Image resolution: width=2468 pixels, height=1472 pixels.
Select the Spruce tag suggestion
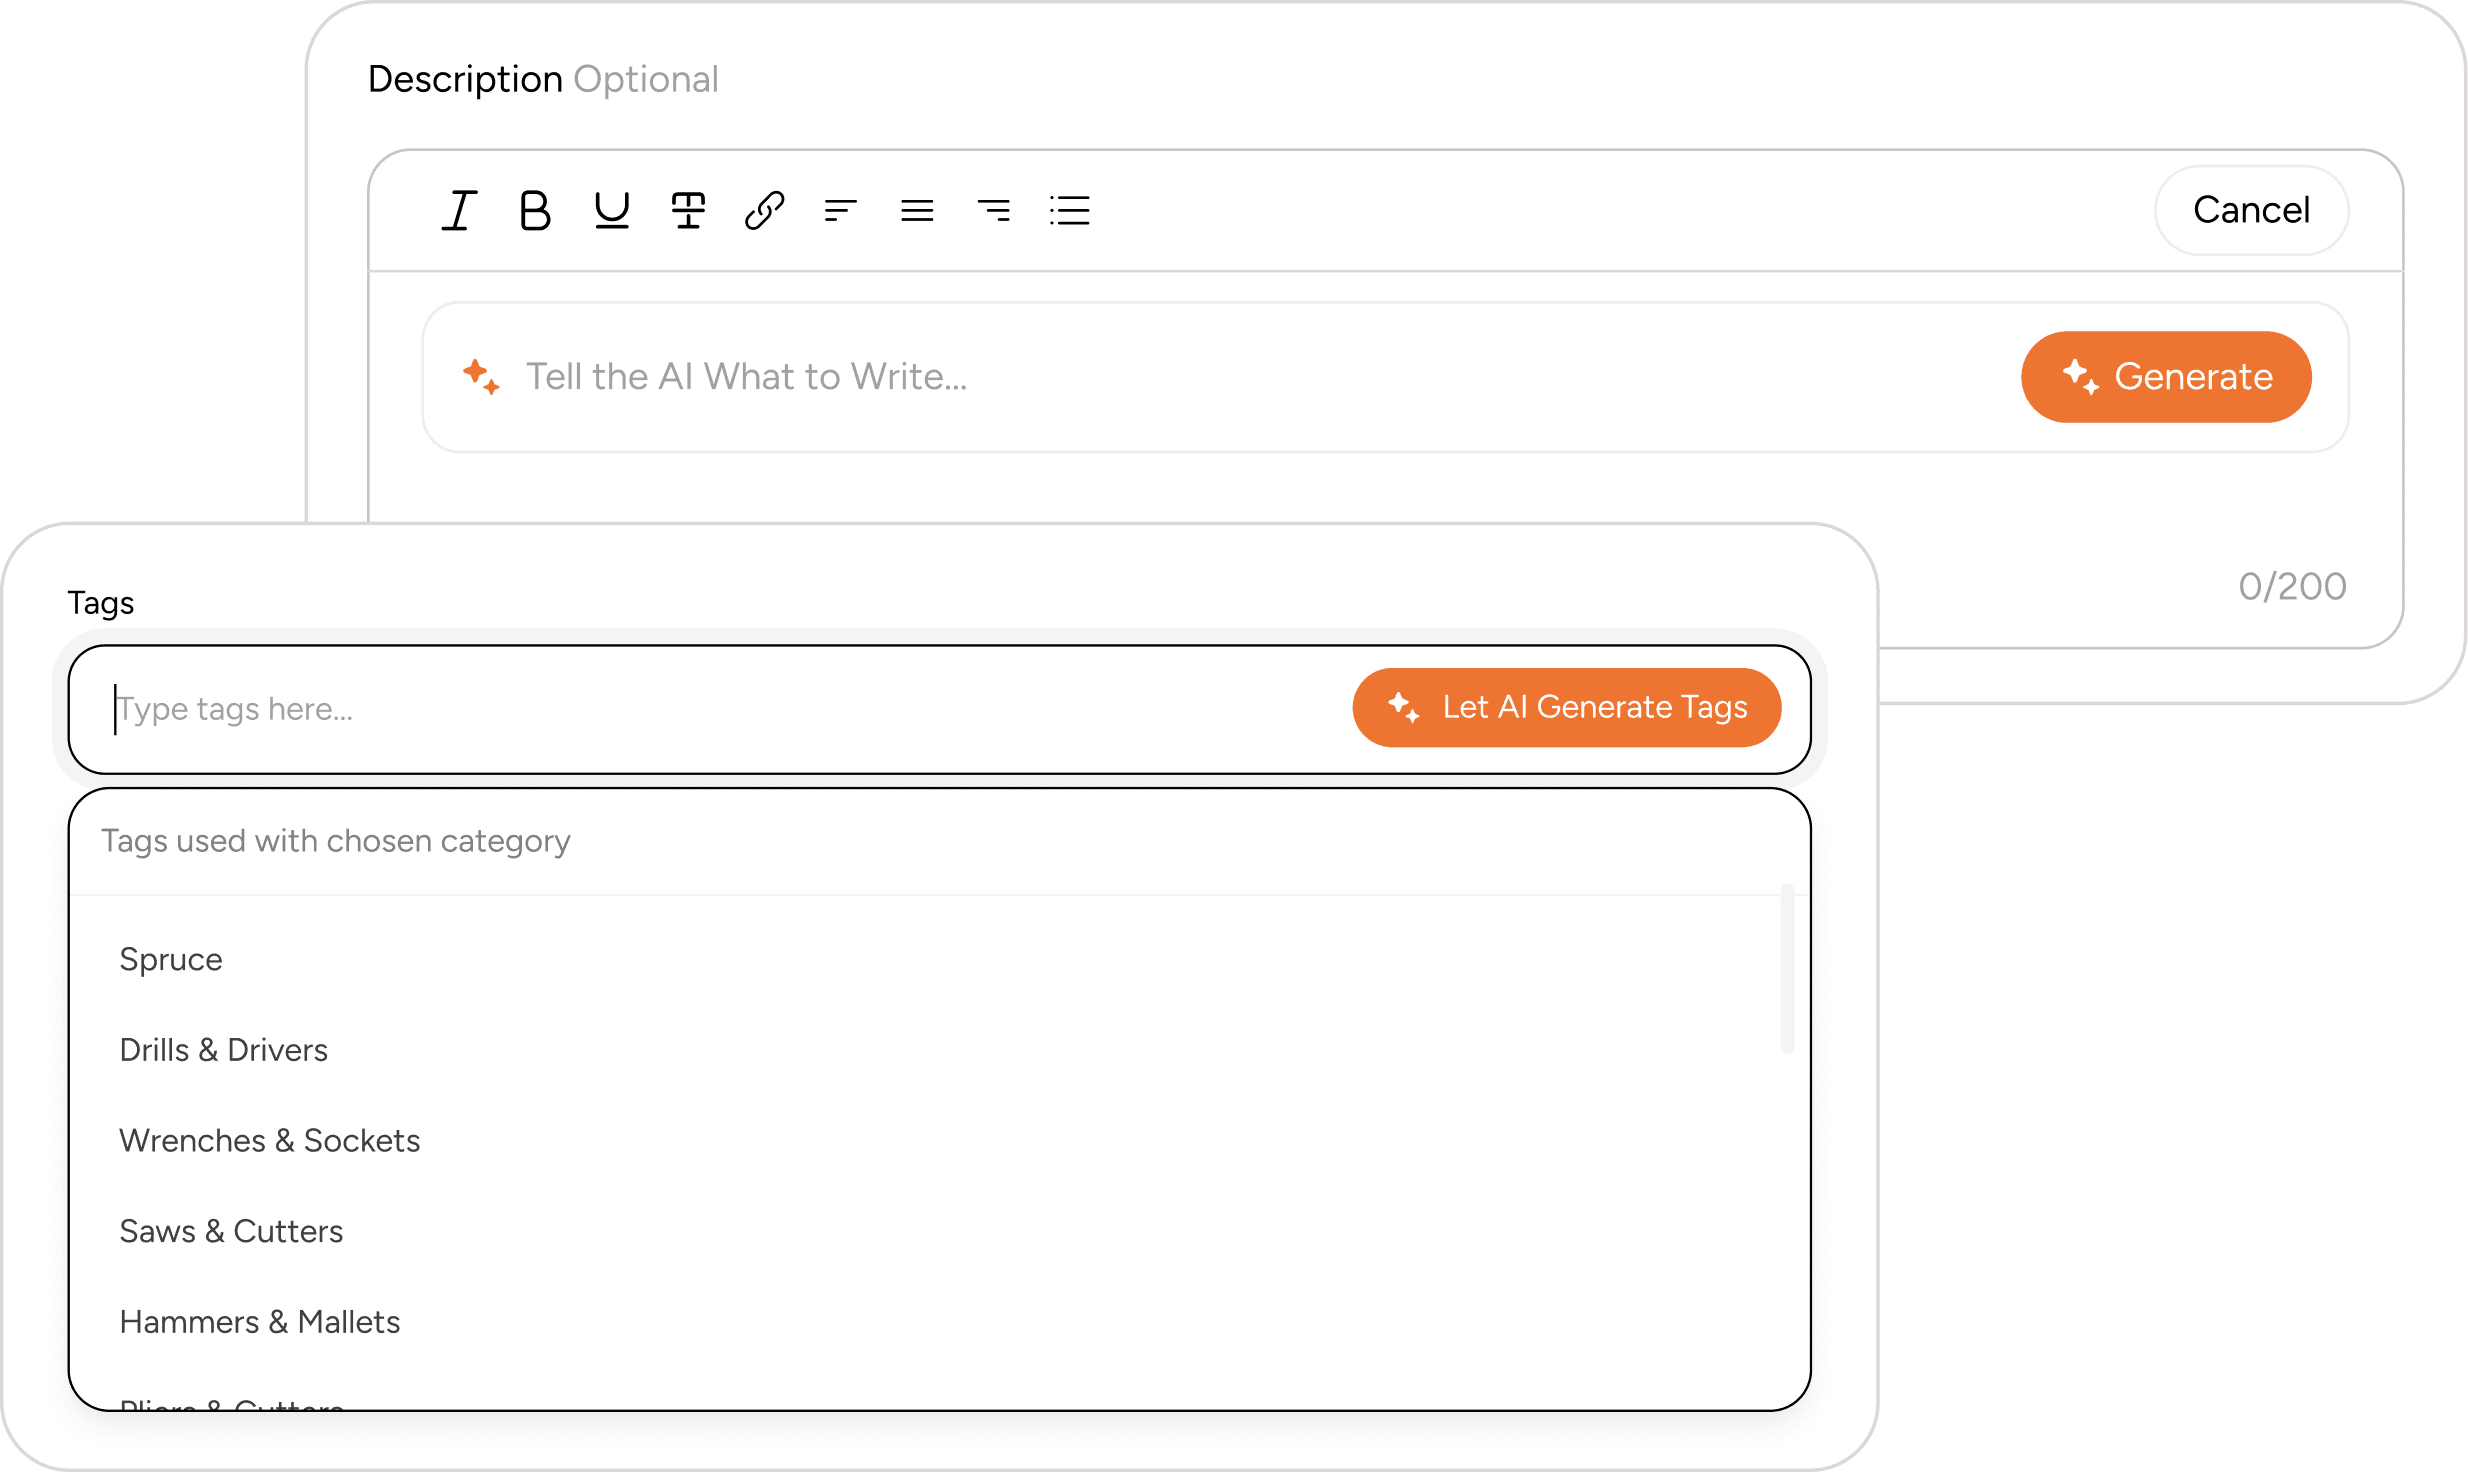click(x=170, y=959)
